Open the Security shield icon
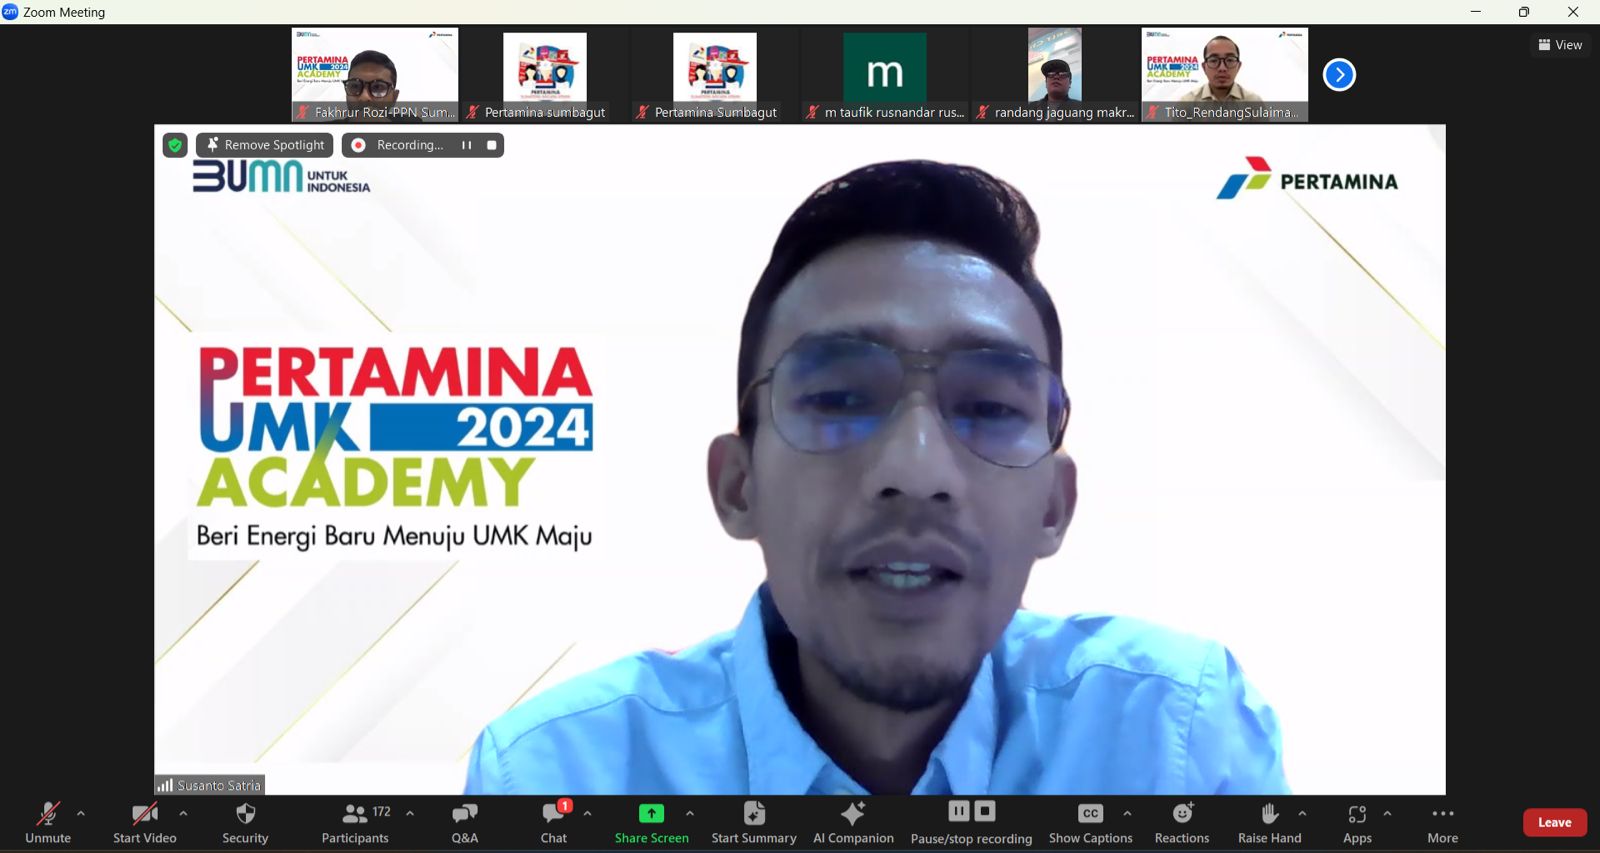The height and width of the screenshot is (853, 1600). [x=245, y=814]
